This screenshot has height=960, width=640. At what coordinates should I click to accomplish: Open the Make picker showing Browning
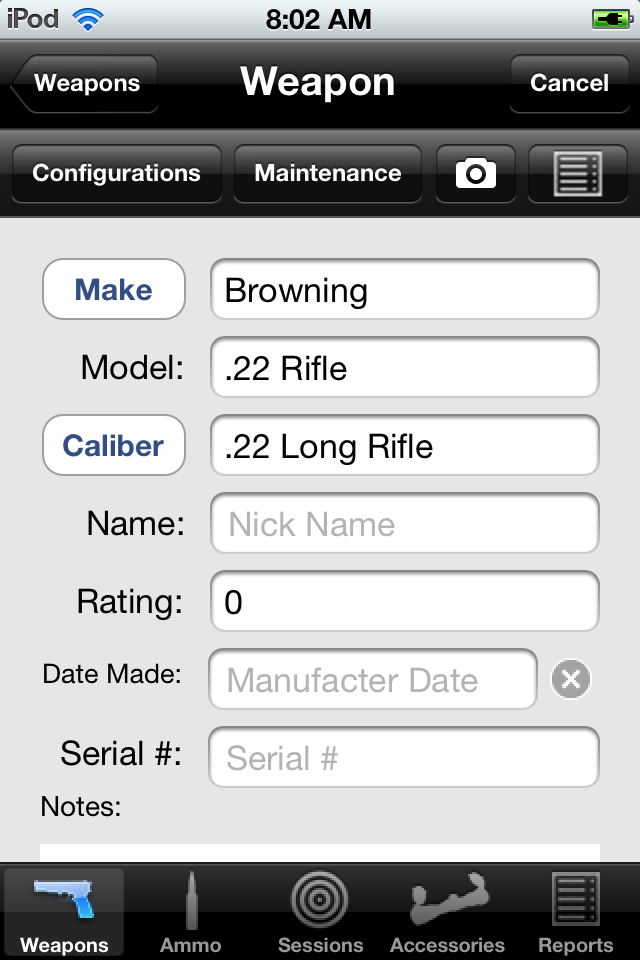click(x=113, y=289)
